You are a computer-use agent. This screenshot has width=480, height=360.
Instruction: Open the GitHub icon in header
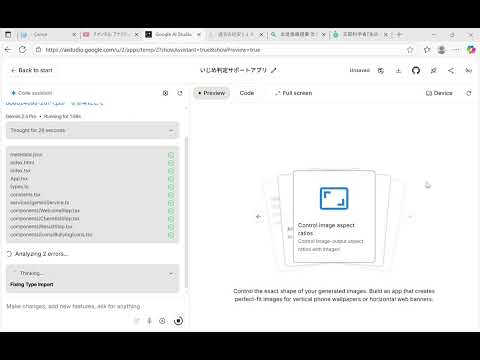pyautogui.click(x=416, y=70)
